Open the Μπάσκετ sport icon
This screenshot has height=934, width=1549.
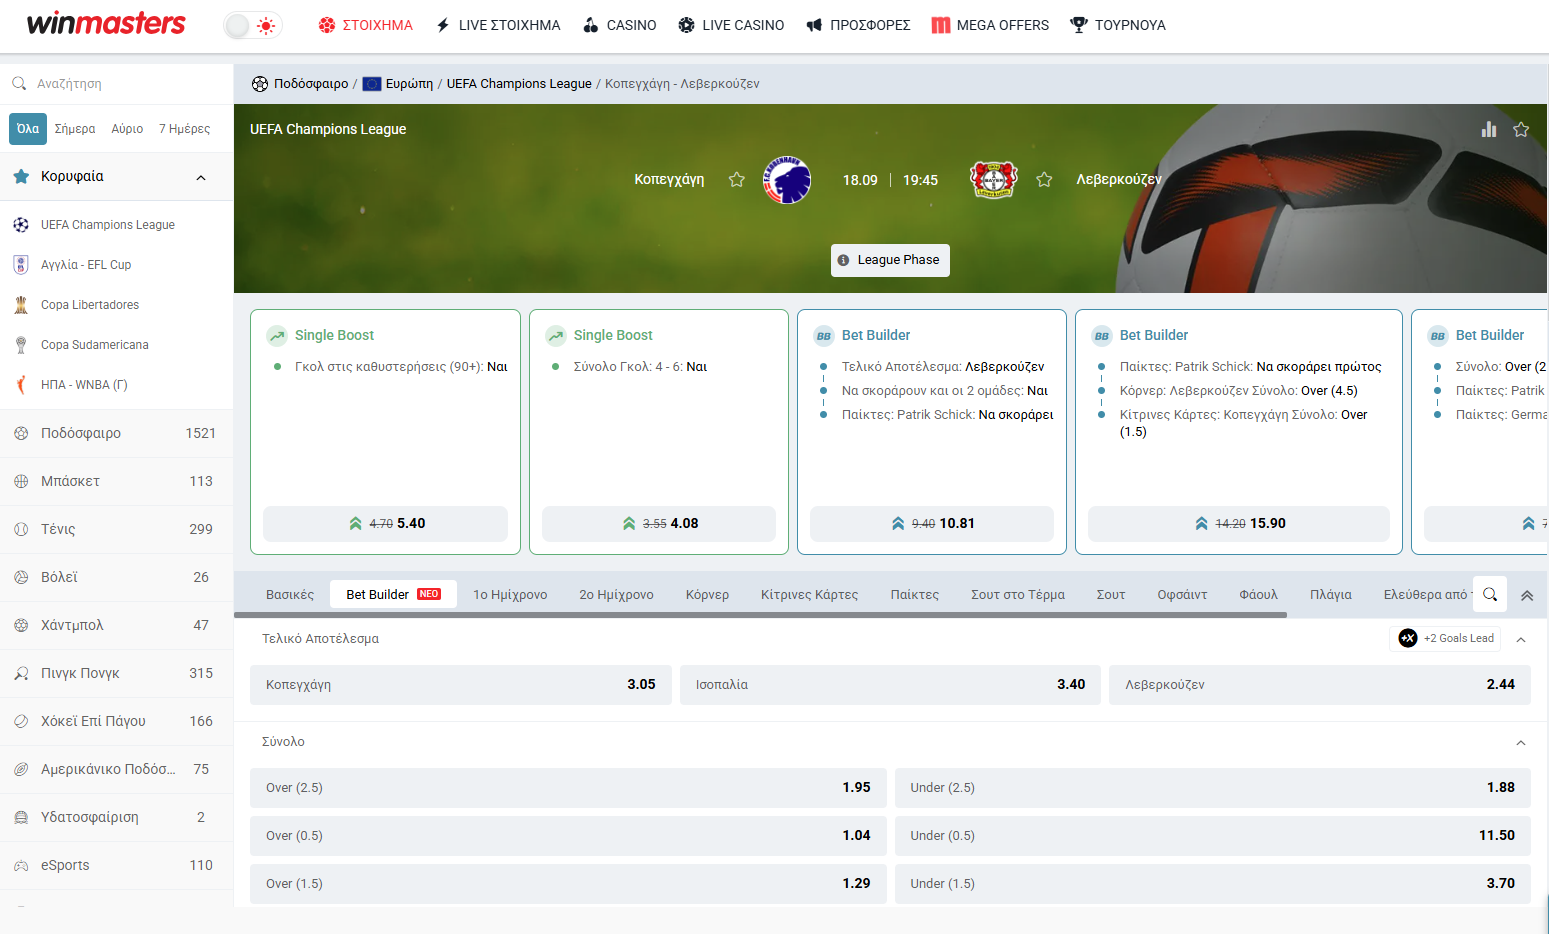22,481
